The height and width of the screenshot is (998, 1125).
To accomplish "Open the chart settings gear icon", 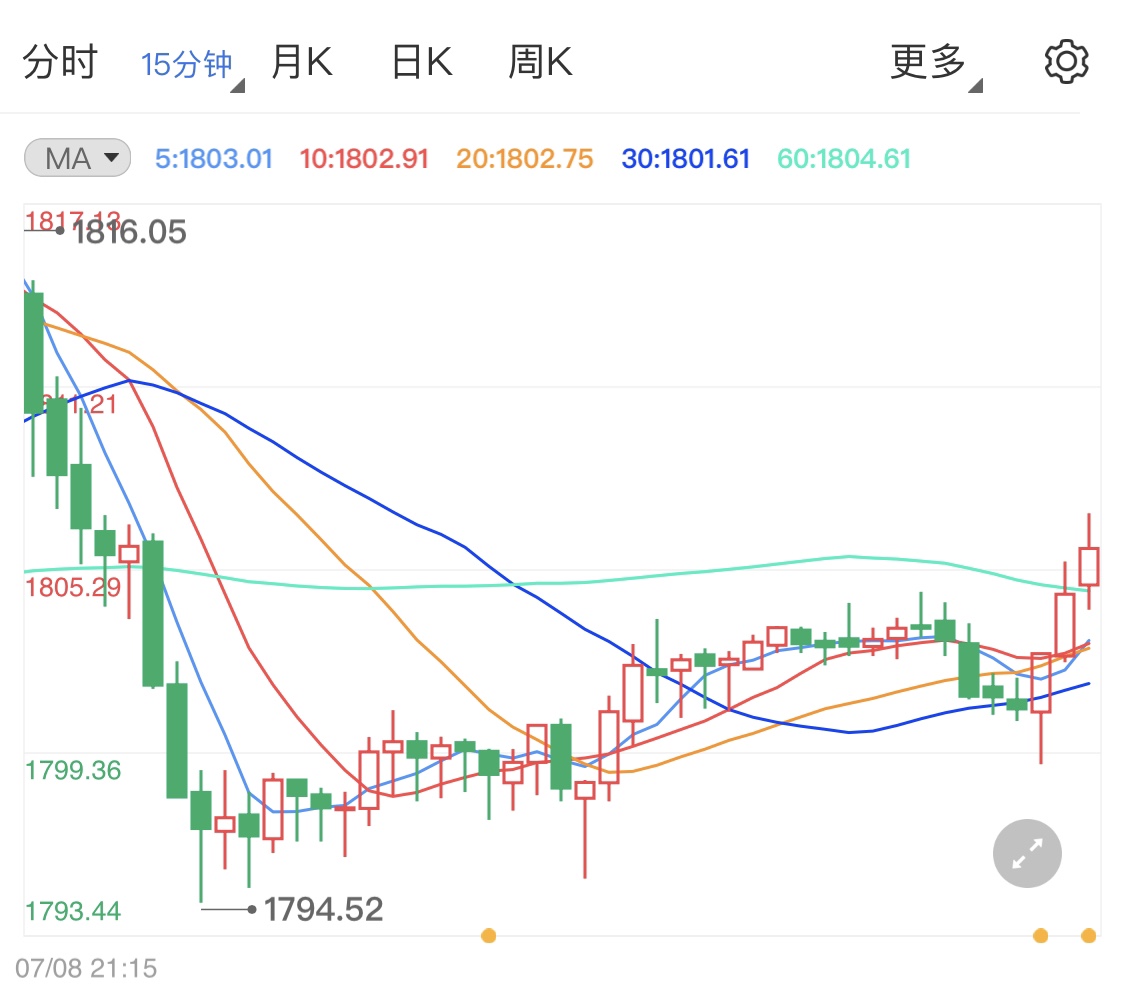I will click(1066, 62).
